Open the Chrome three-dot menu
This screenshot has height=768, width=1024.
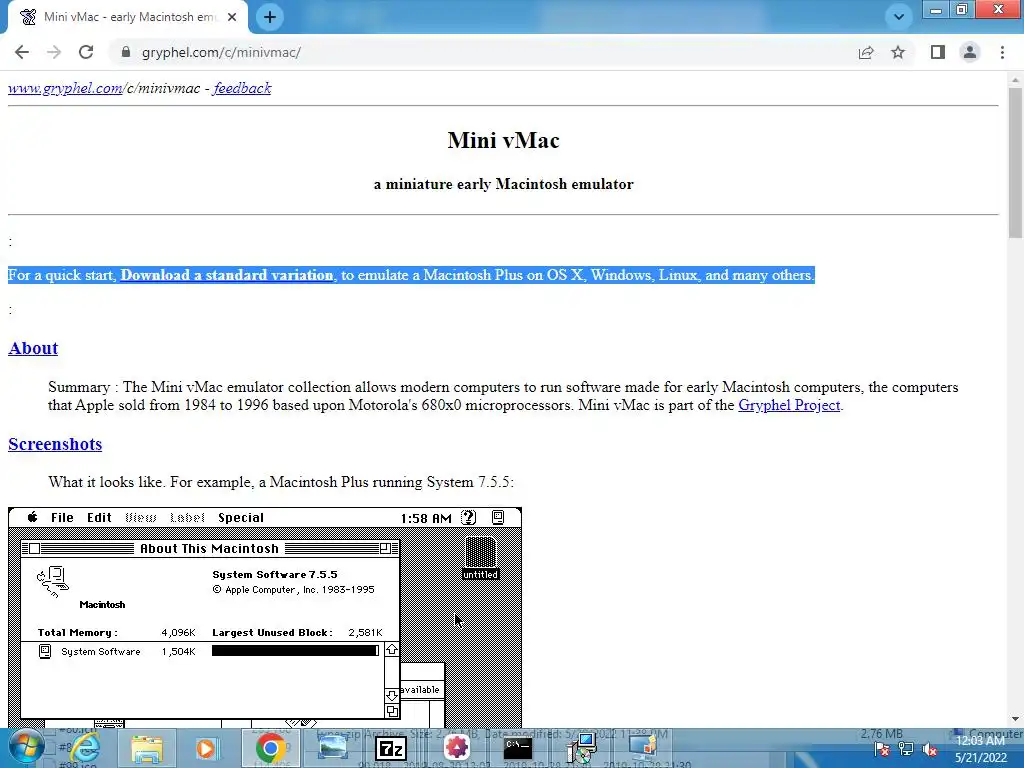[1002, 52]
